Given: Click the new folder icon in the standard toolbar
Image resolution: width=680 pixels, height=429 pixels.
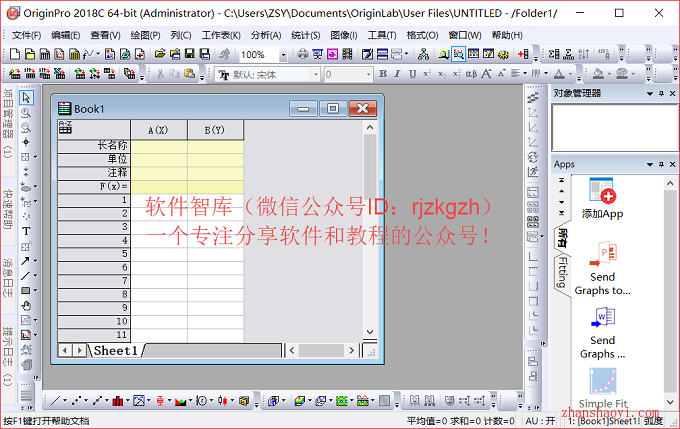Looking at the screenshot, I should 30,54.
